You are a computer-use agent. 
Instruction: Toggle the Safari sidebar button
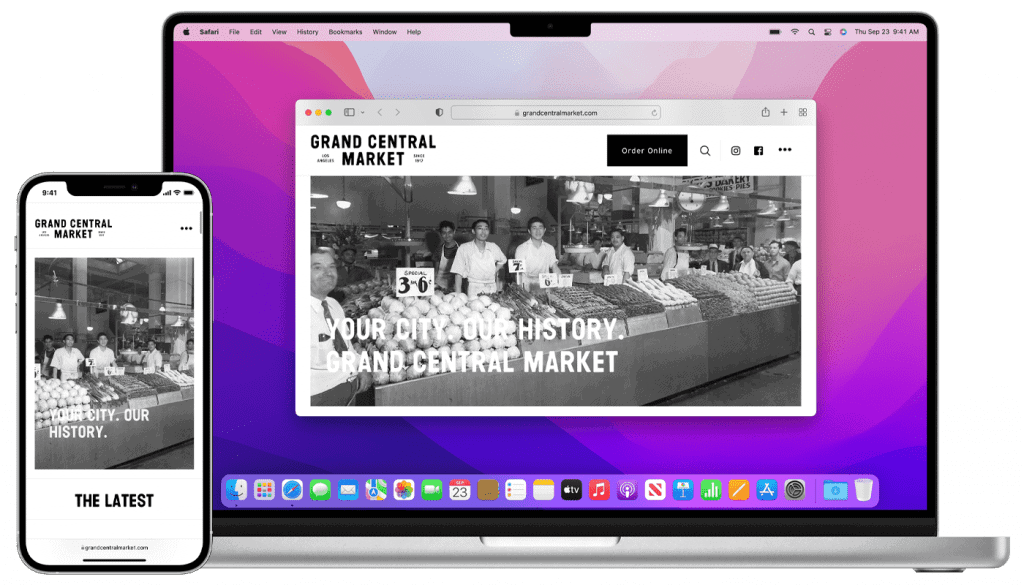pos(349,112)
